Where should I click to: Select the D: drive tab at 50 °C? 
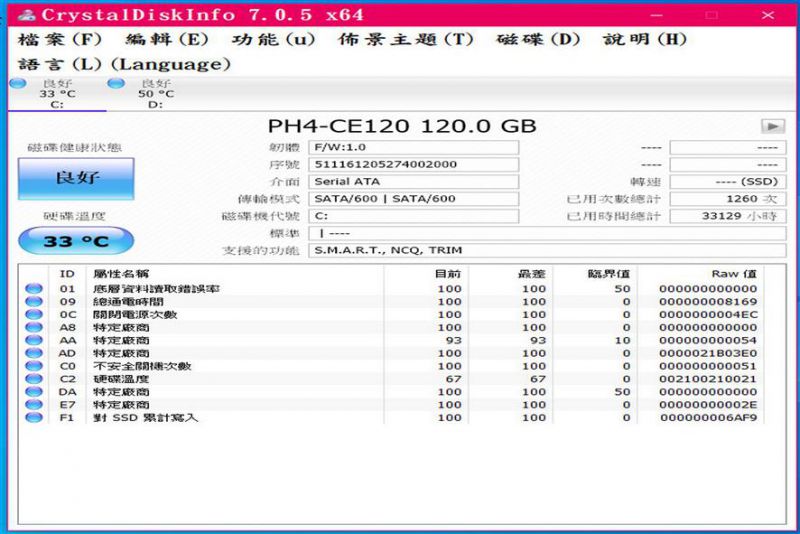point(156,94)
